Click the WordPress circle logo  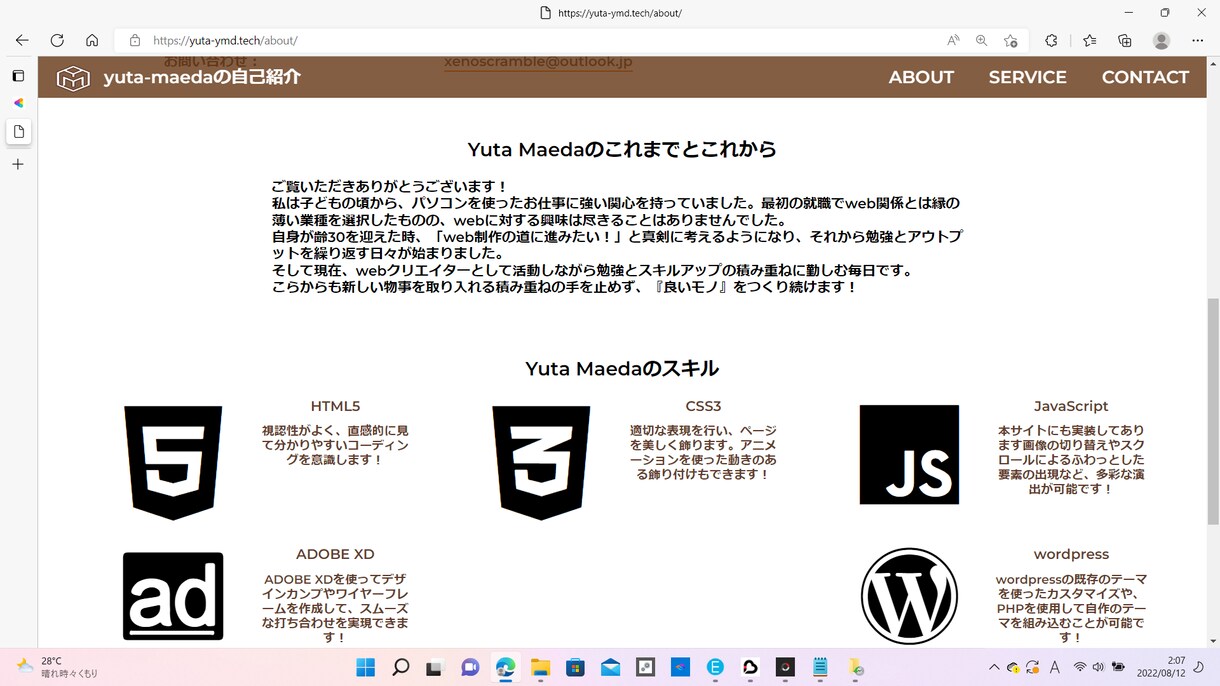coord(909,596)
